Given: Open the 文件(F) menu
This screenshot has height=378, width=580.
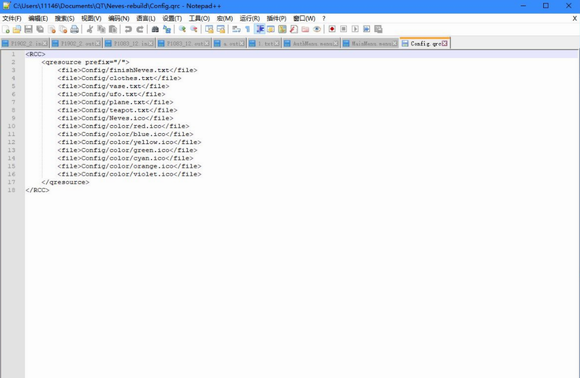Looking at the screenshot, I should pos(12,18).
